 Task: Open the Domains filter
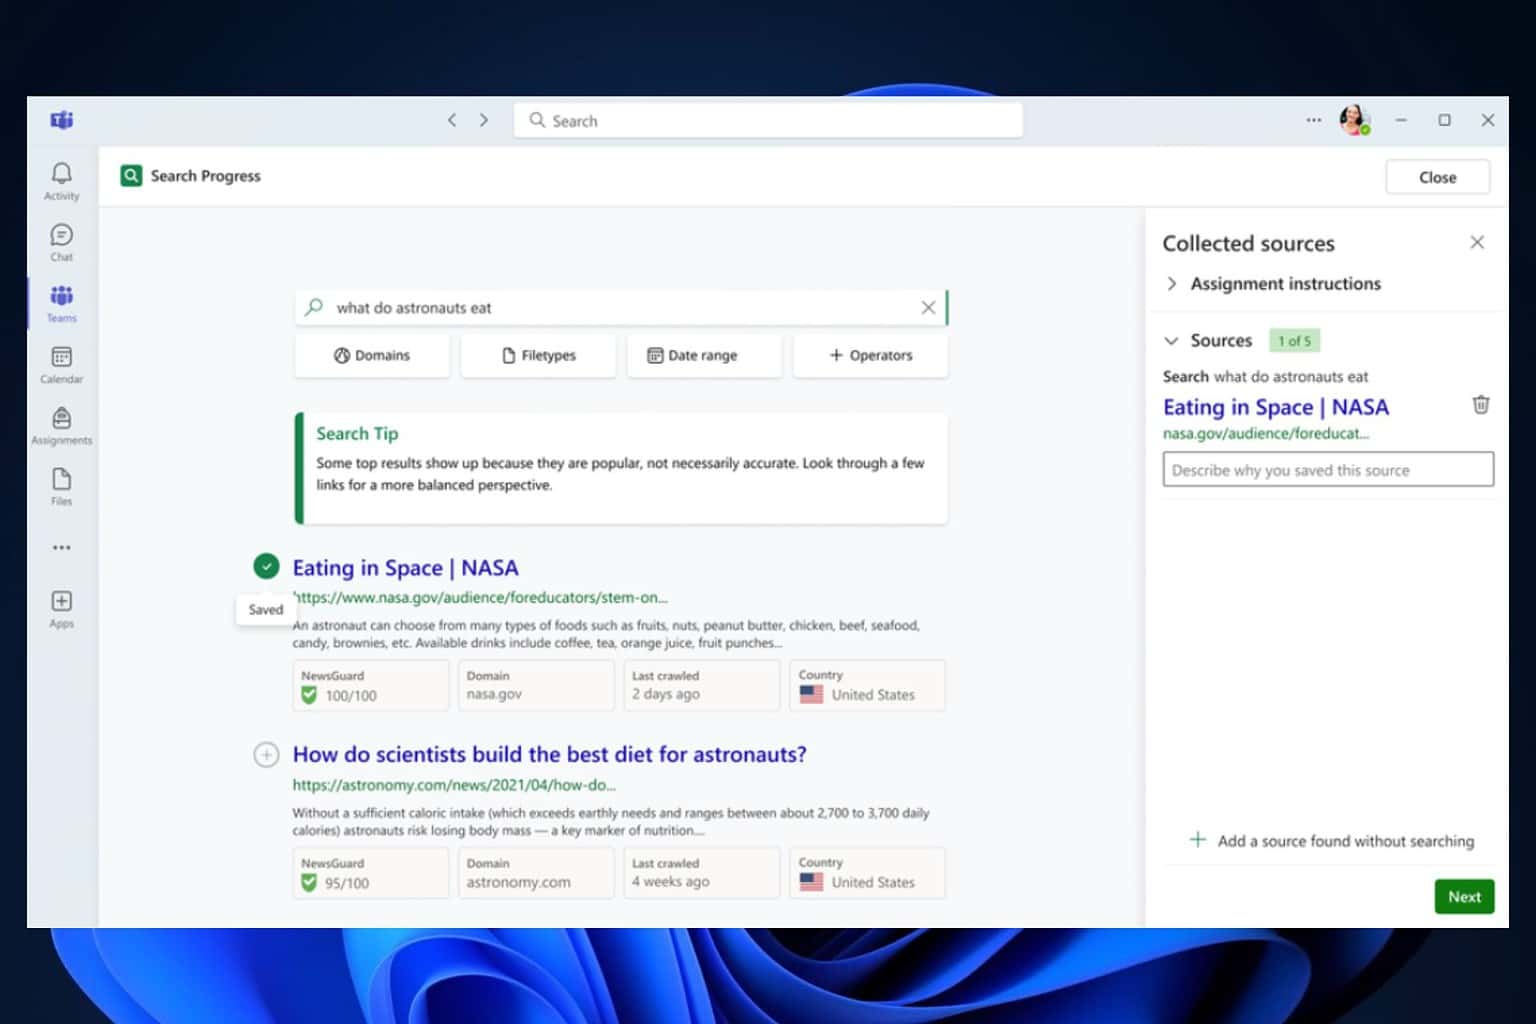pyautogui.click(x=372, y=355)
